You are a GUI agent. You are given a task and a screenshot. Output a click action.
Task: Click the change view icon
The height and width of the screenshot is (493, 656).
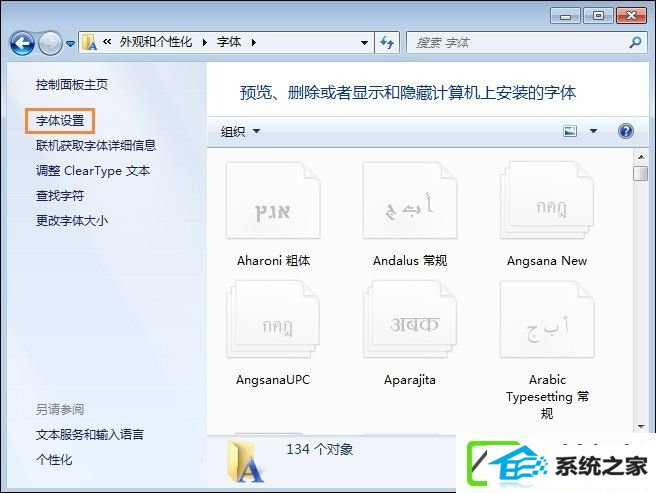(x=570, y=131)
